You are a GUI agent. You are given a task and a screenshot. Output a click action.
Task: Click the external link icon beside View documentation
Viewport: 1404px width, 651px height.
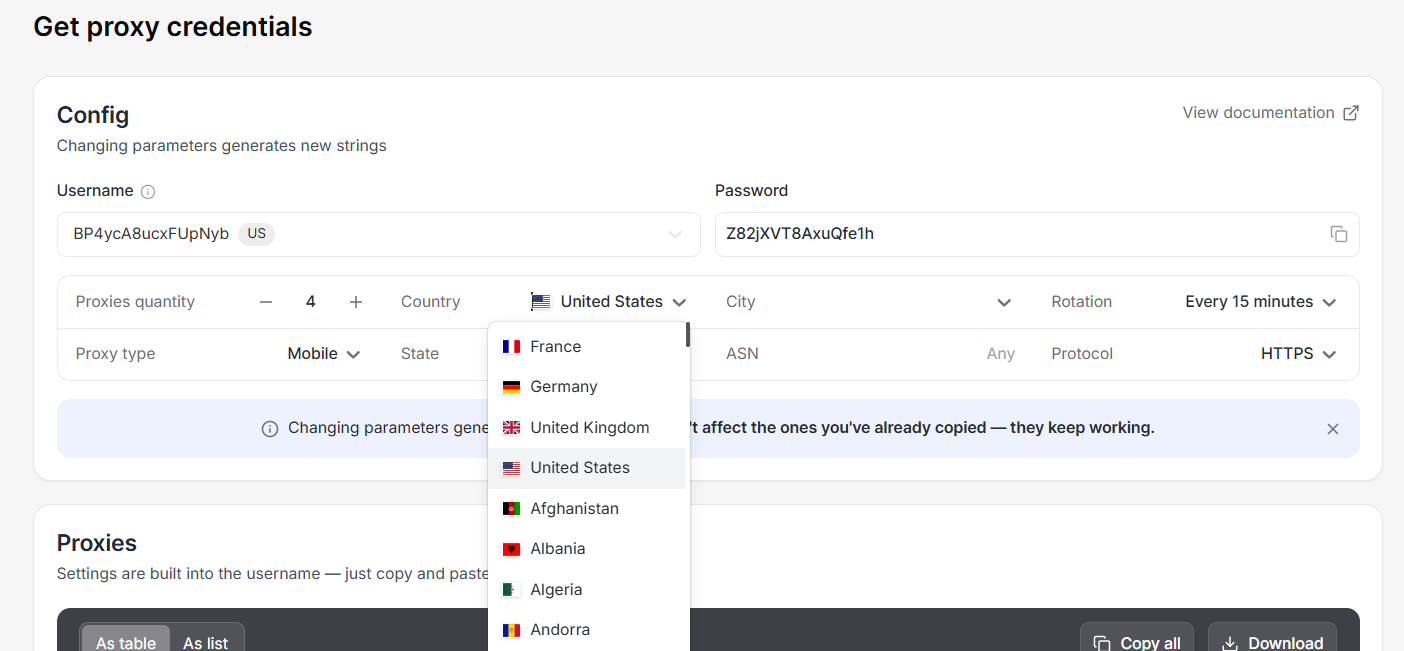coord(1351,113)
